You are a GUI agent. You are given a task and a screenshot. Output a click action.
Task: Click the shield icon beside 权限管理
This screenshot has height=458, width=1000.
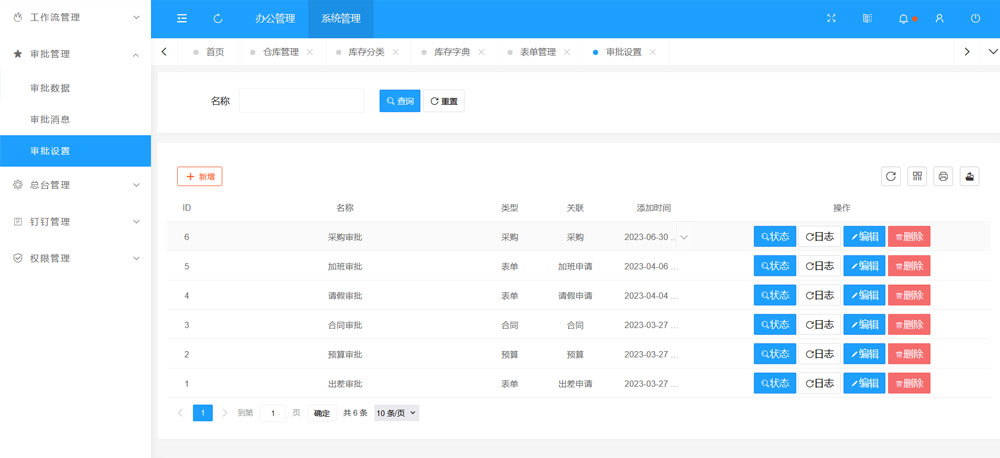click(18, 258)
